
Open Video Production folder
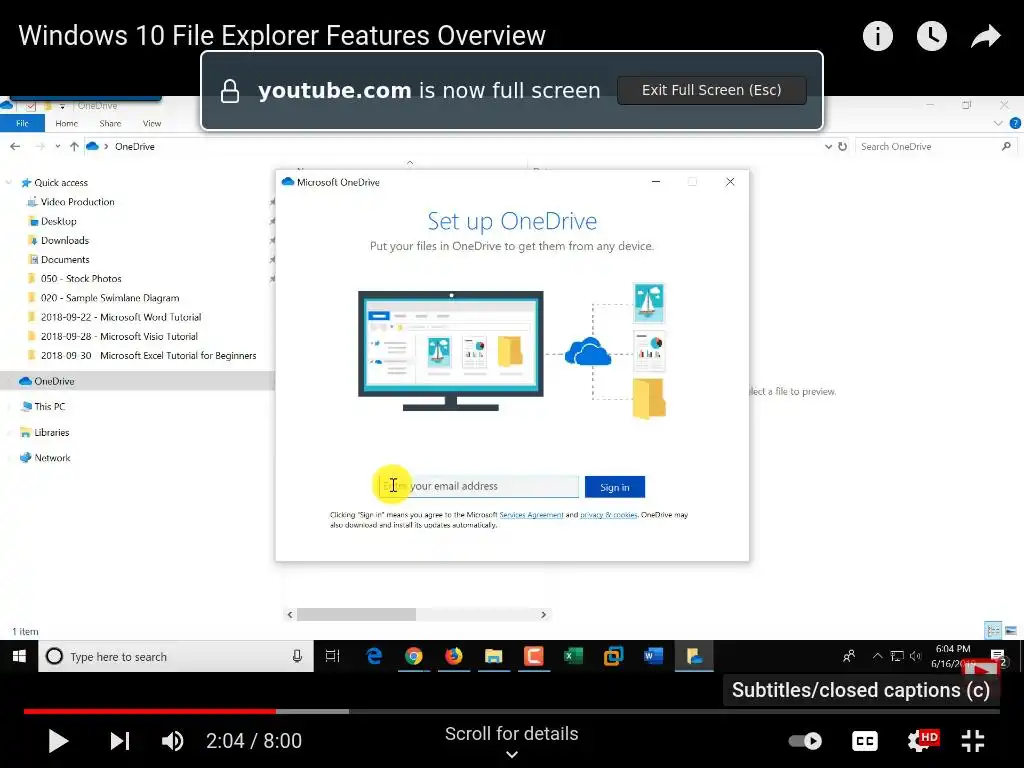coord(77,202)
